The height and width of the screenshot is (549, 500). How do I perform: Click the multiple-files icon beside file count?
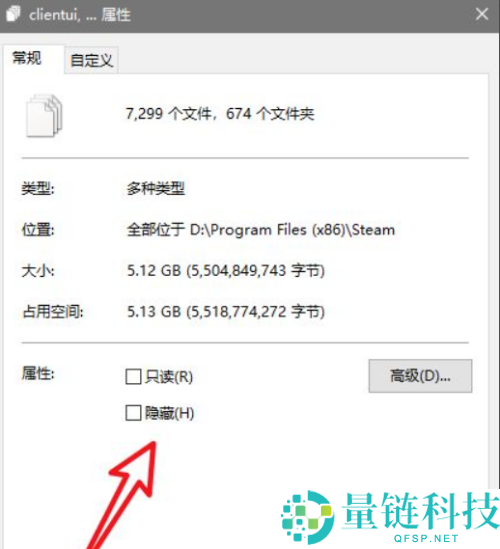[x=44, y=116]
